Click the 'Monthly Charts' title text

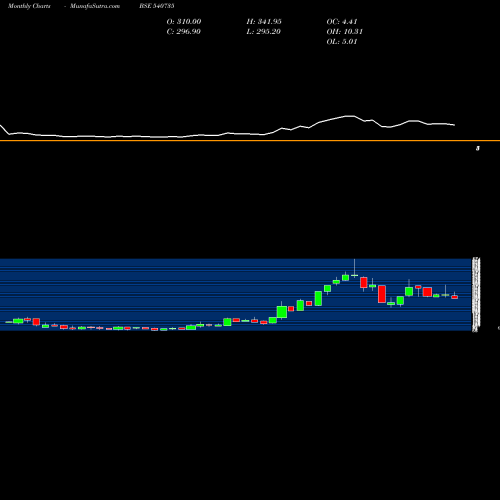pos(29,6)
